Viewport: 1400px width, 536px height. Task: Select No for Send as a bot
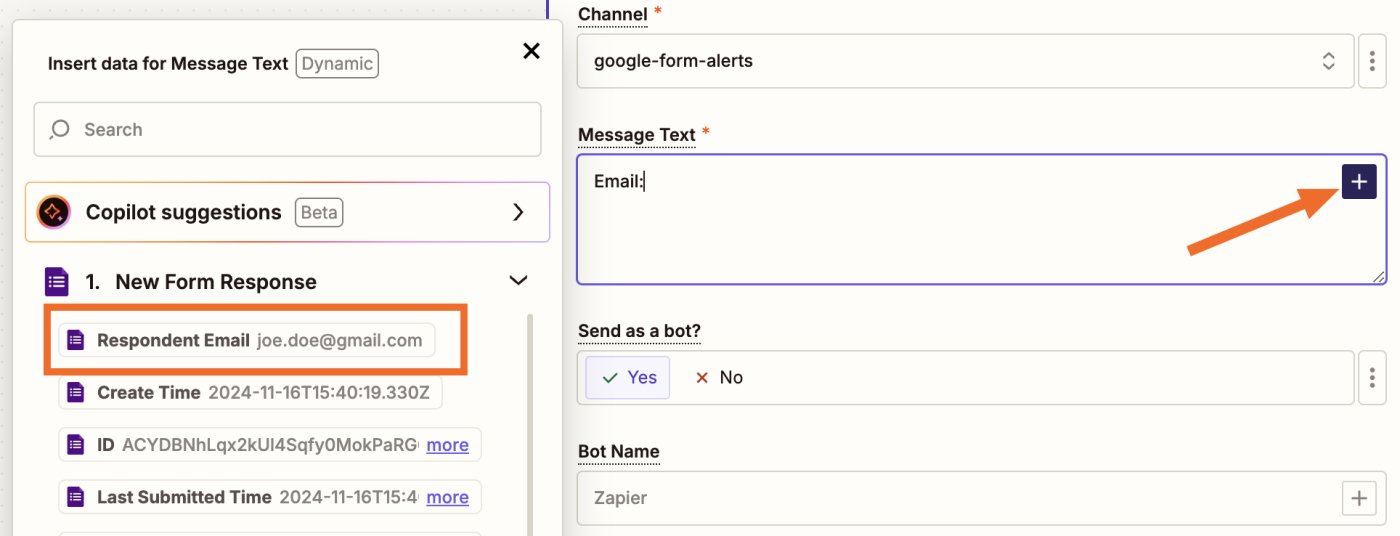click(719, 377)
